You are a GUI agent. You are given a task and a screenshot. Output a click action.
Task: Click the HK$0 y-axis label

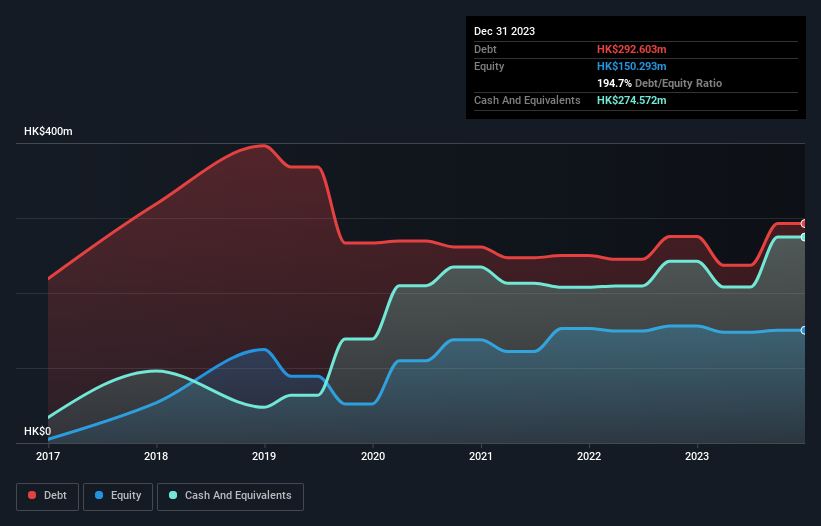38,431
